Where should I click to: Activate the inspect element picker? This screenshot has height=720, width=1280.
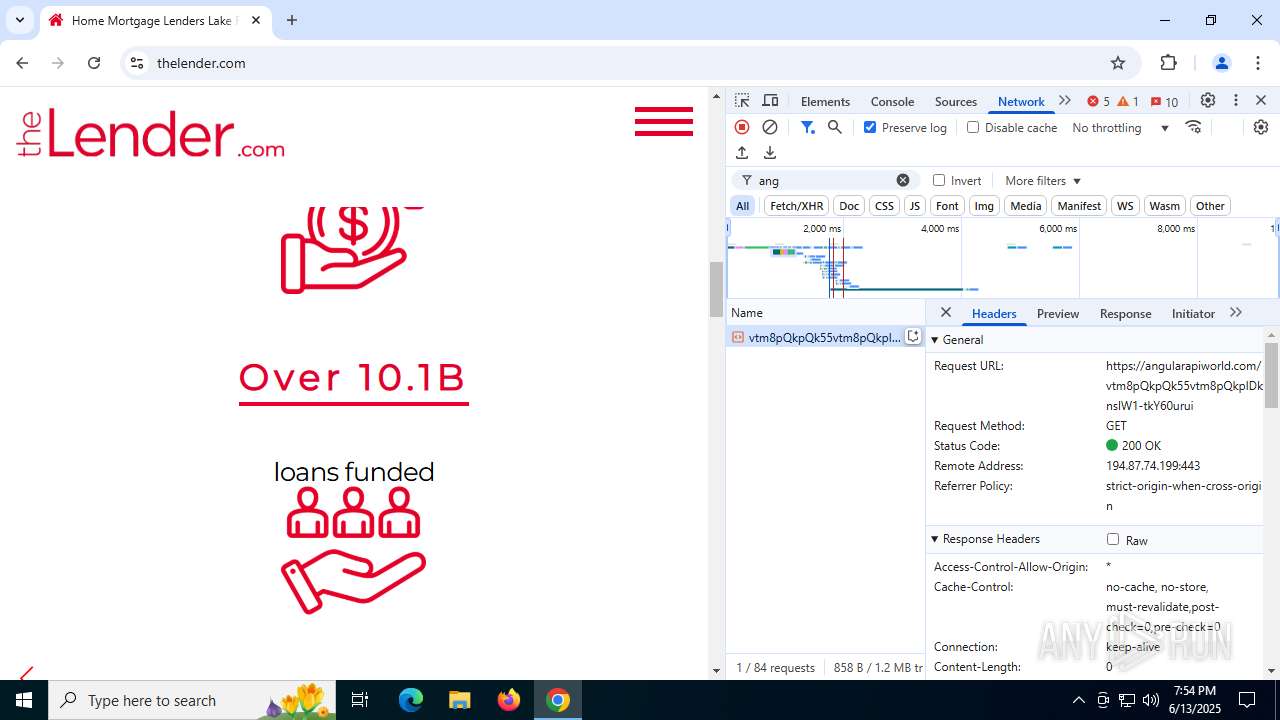click(x=742, y=101)
